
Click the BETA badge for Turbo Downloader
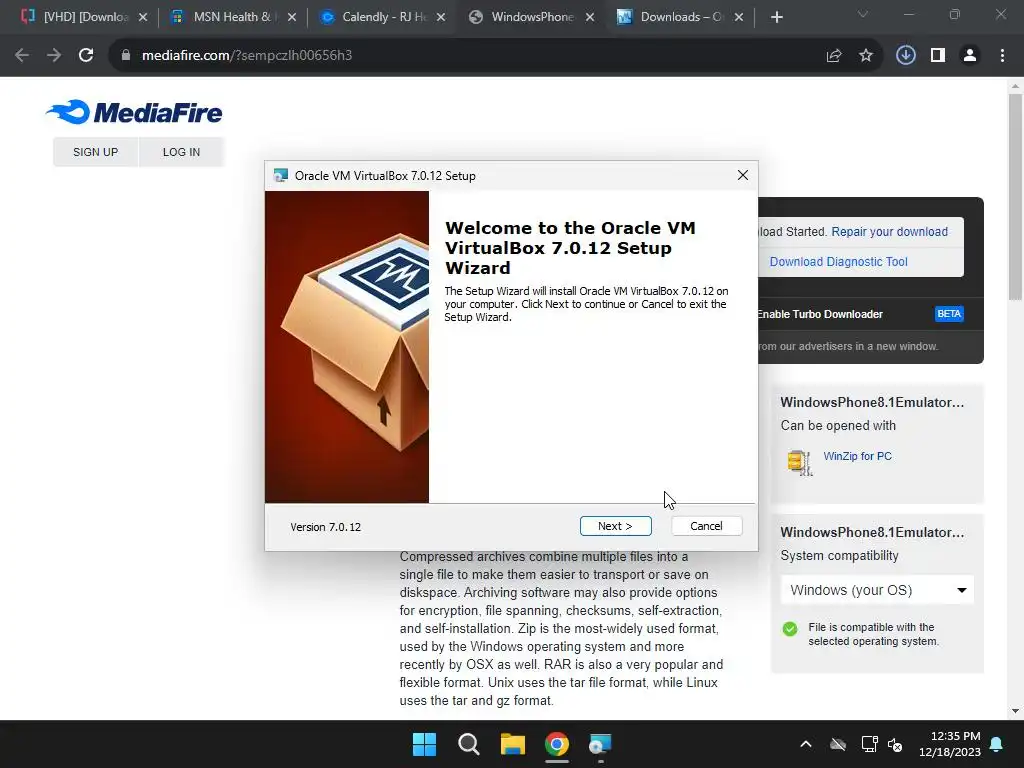(x=949, y=314)
